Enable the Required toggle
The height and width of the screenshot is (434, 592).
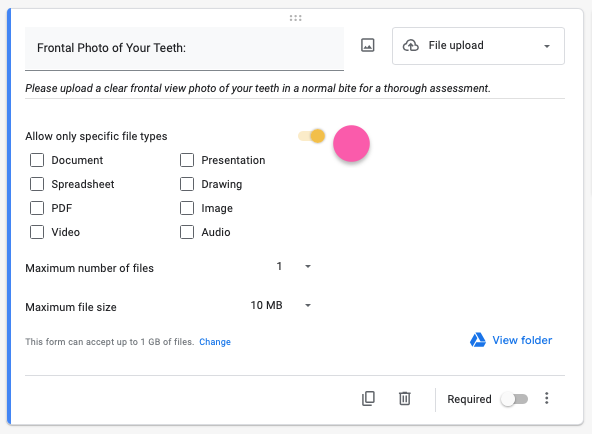pos(514,399)
